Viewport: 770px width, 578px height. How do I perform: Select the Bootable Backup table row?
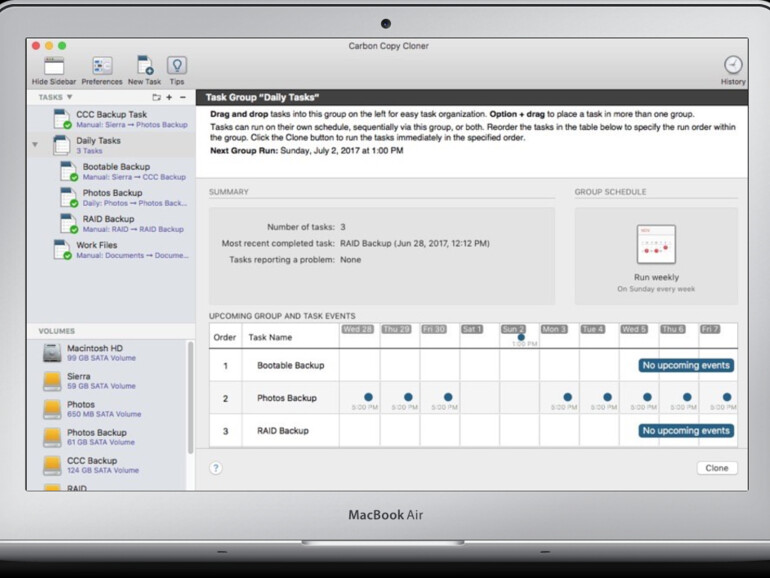pyautogui.click(x=473, y=365)
